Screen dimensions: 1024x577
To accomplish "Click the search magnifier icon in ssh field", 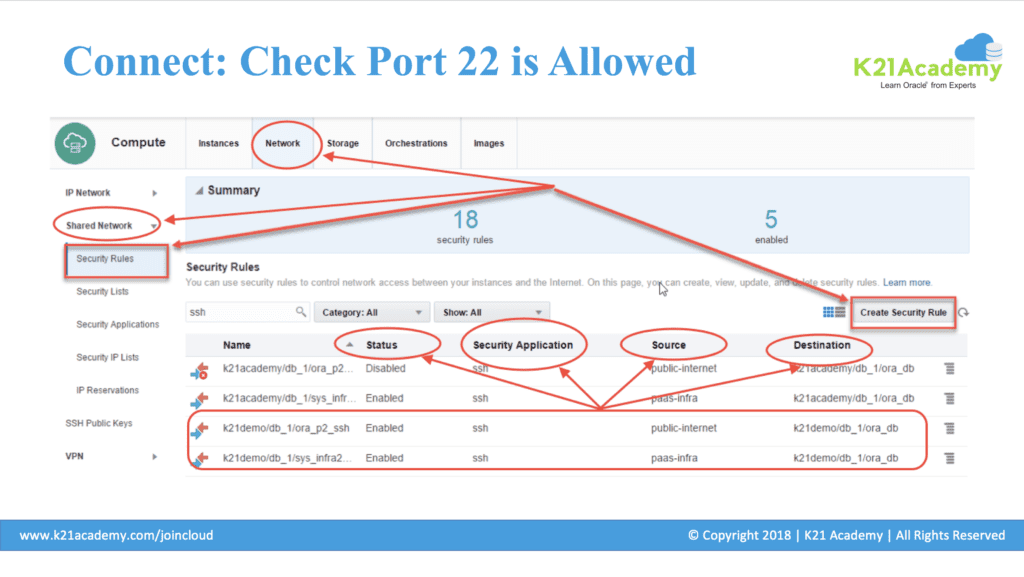I will [x=301, y=312].
